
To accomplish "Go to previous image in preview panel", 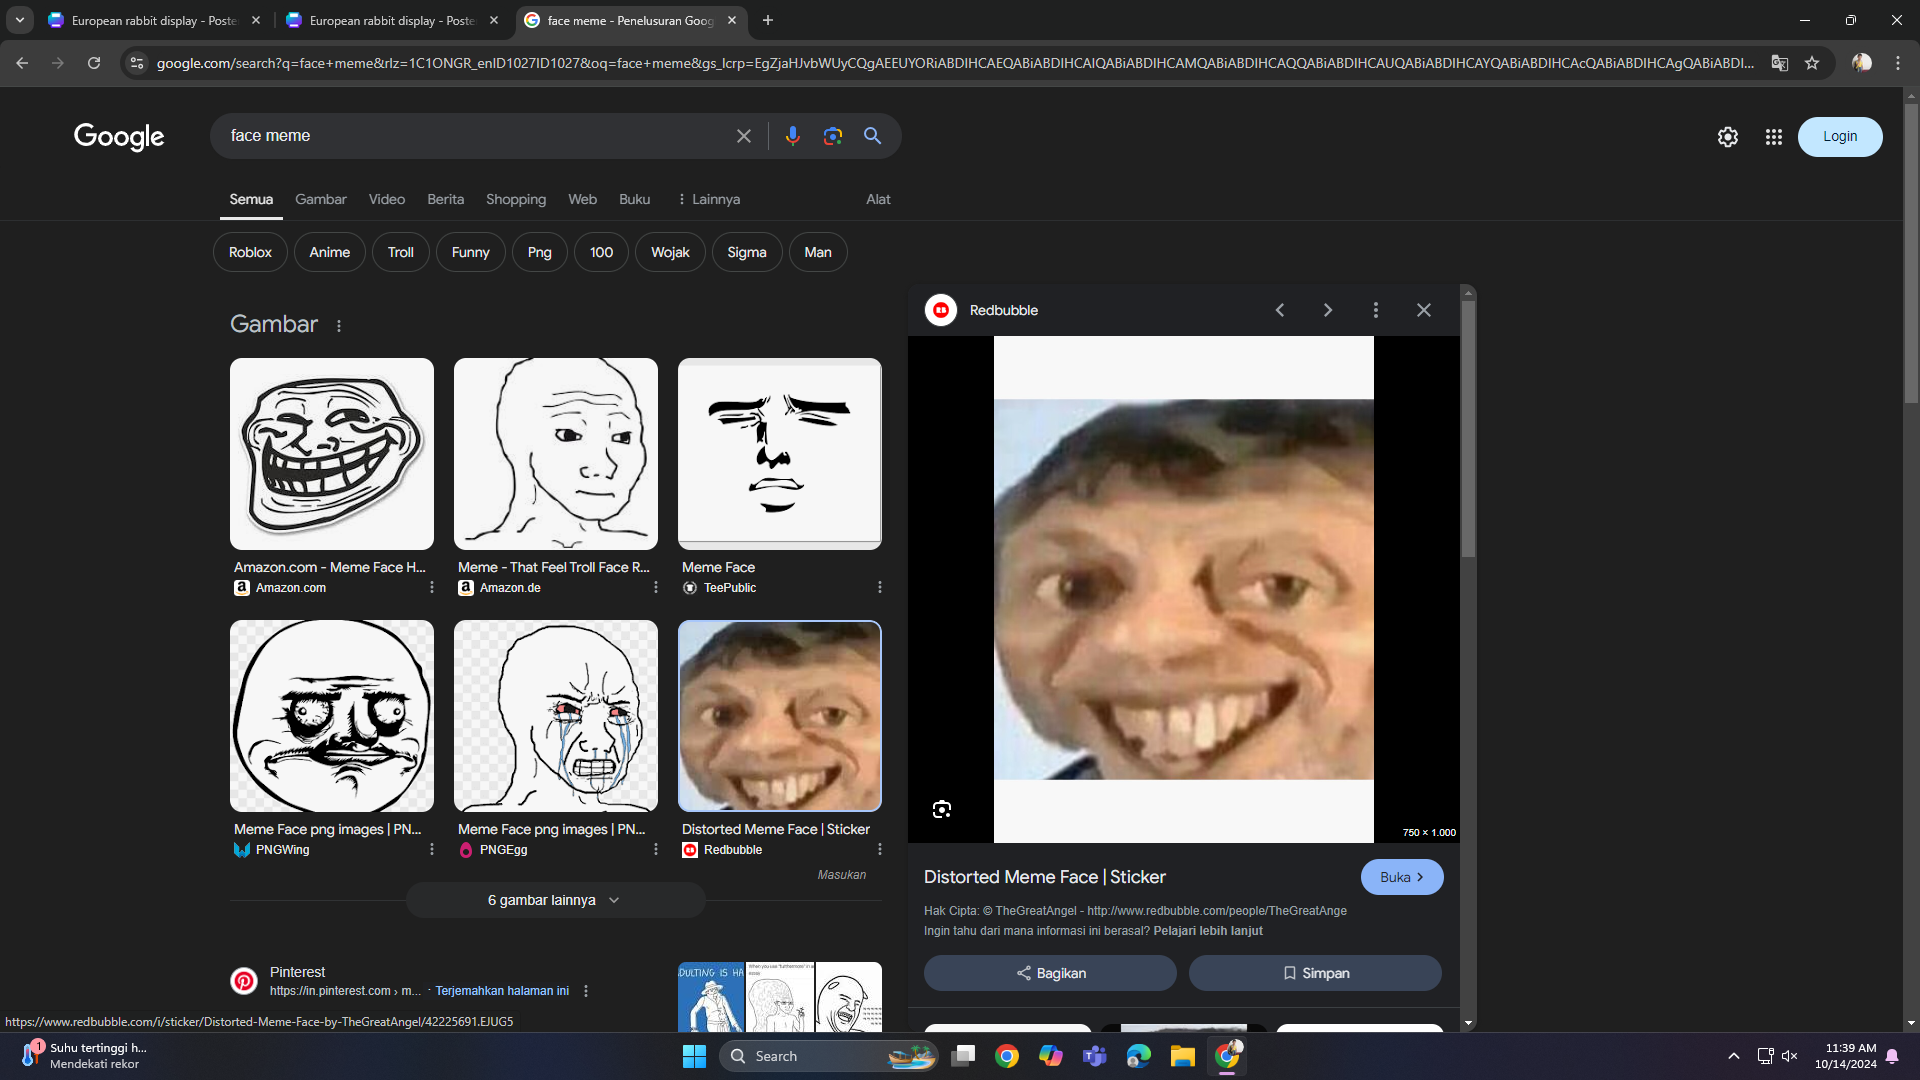I will 1279,310.
